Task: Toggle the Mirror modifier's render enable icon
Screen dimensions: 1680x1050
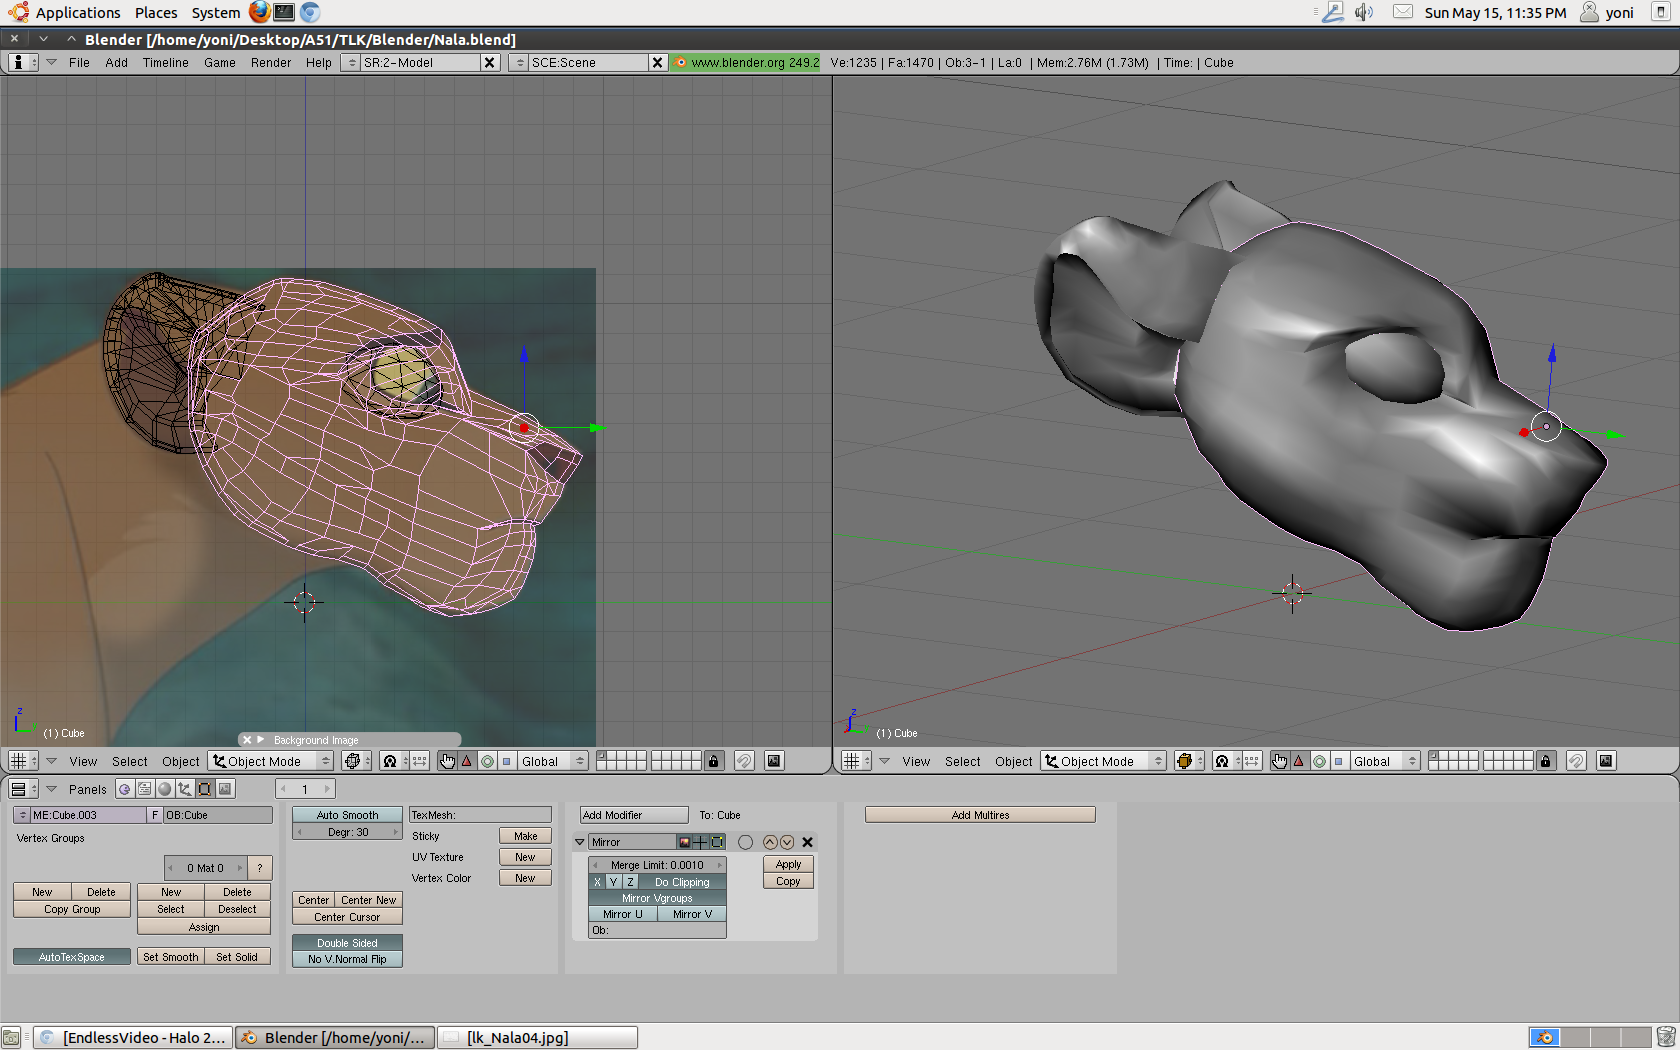Action: tap(684, 842)
